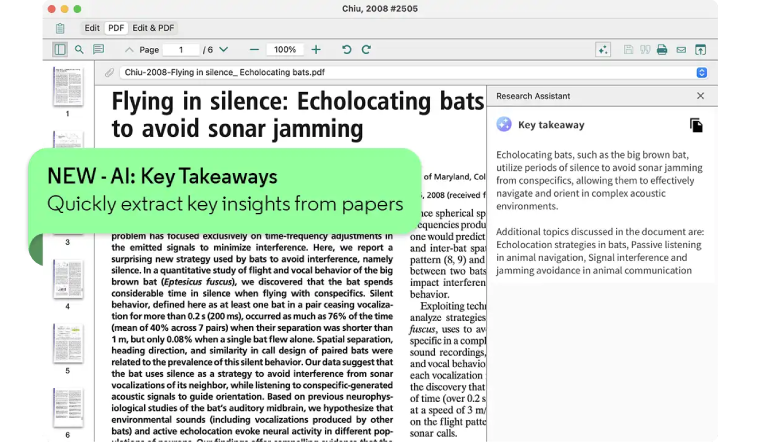
Task: Open the PDF search magnifier
Action: [x=79, y=49]
